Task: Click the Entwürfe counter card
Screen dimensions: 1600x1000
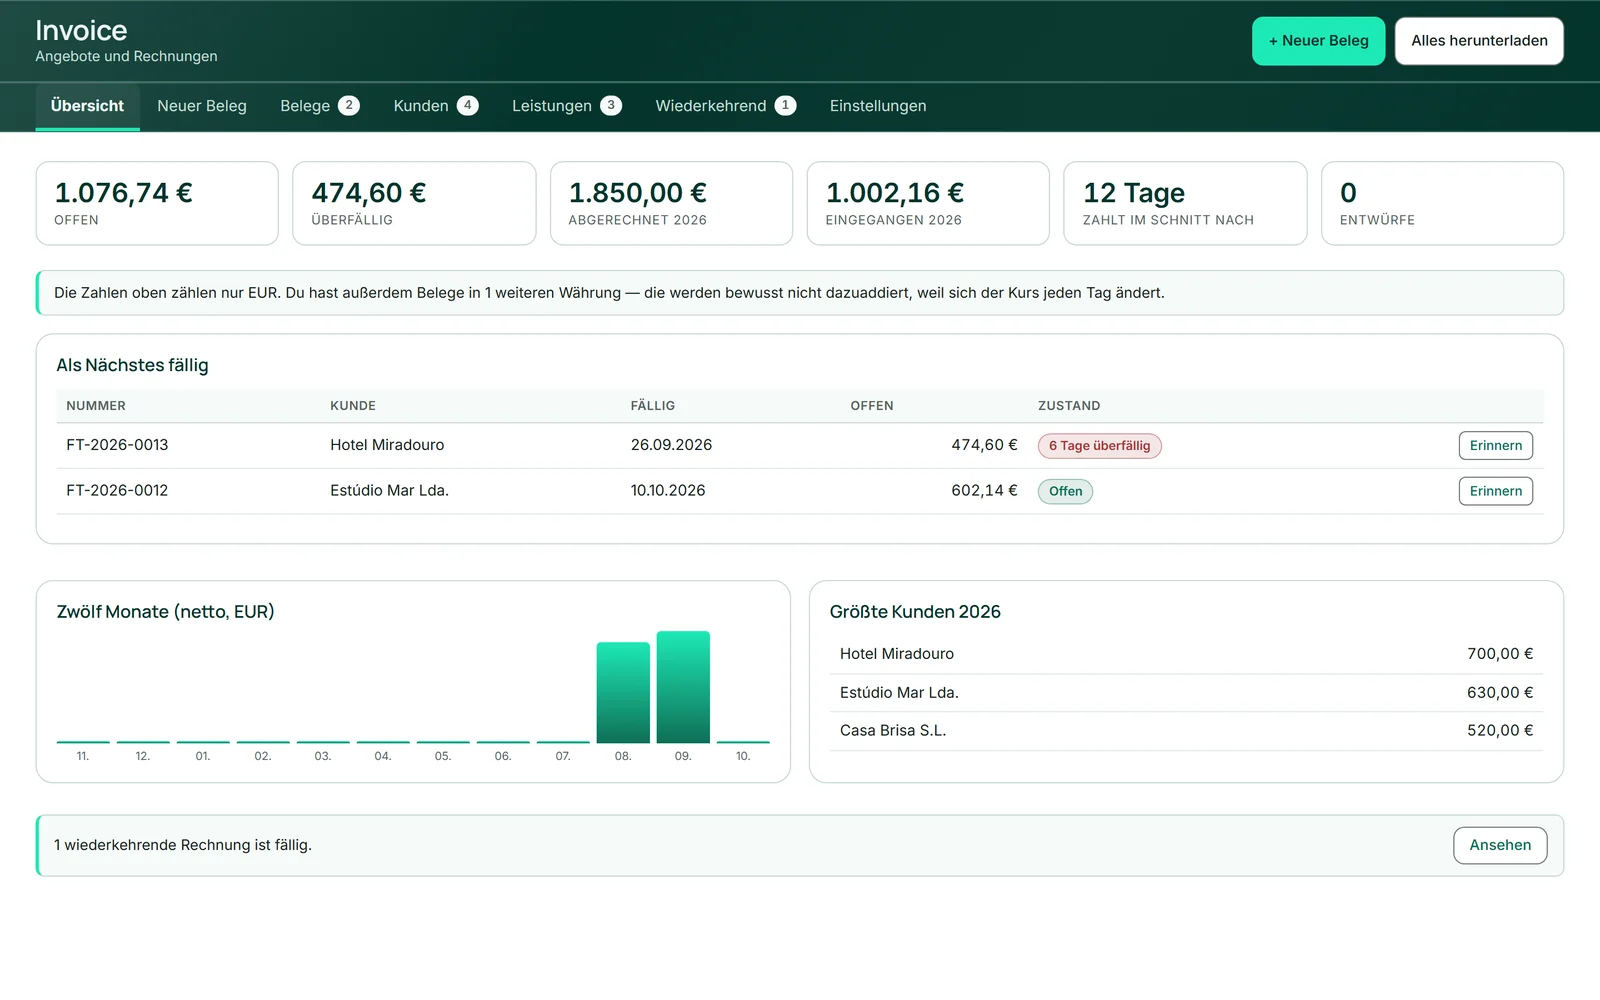Action: [1442, 203]
